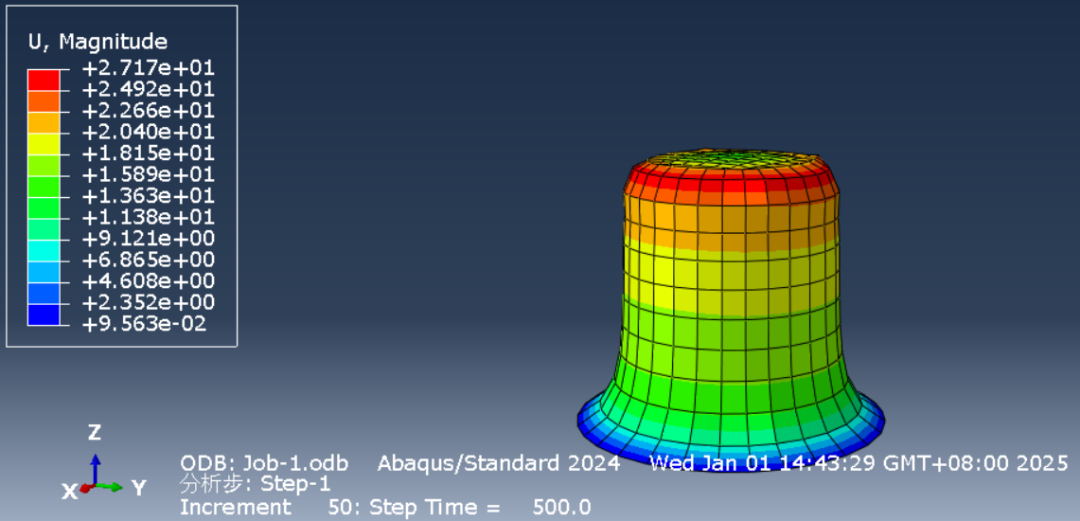This screenshot has width=1080, height=521.
Task: Click the red swatch in the legend
Action: [43, 79]
